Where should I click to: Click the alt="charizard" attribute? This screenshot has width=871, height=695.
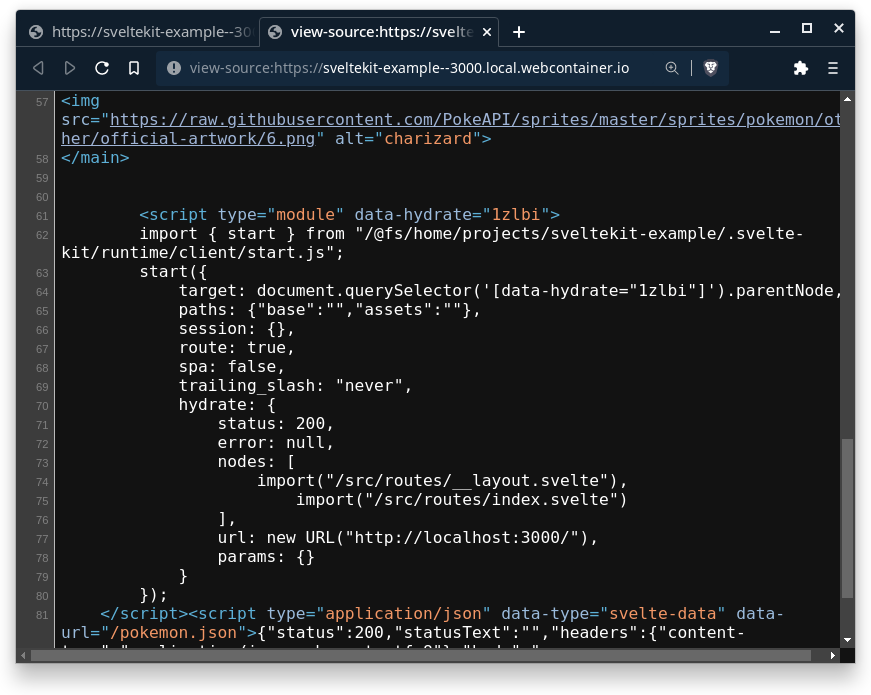[408, 138]
